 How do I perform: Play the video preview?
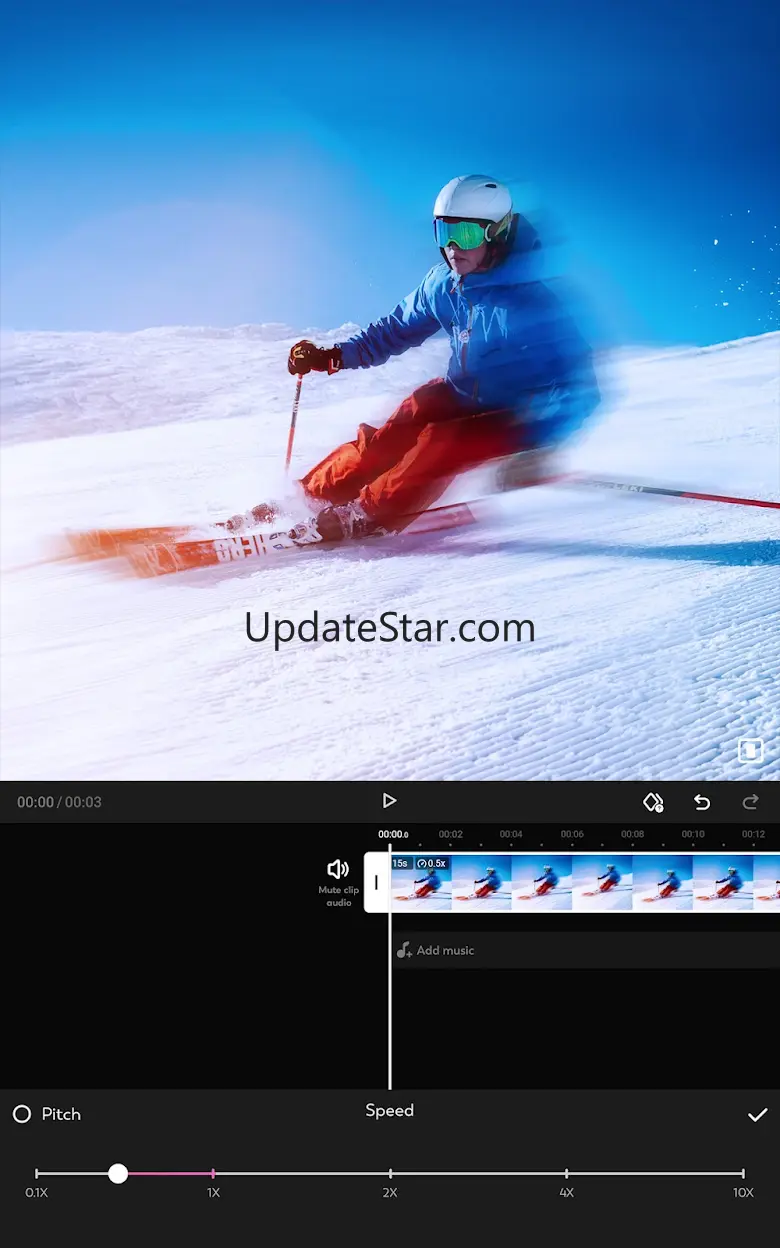(x=389, y=801)
